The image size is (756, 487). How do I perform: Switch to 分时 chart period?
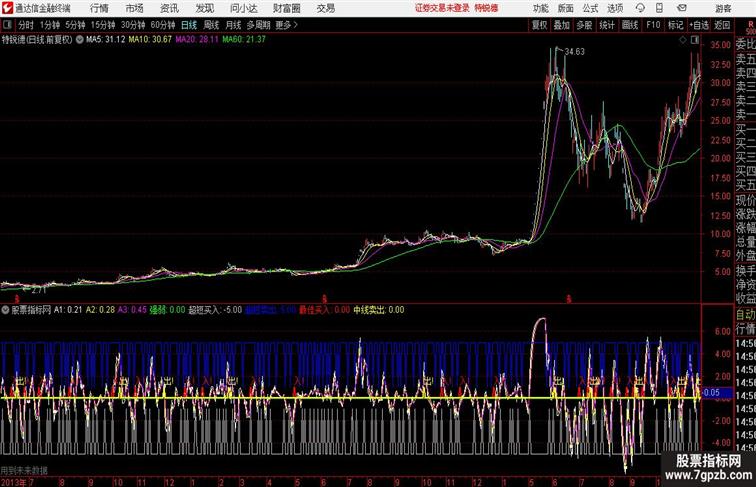[x=26, y=25]
